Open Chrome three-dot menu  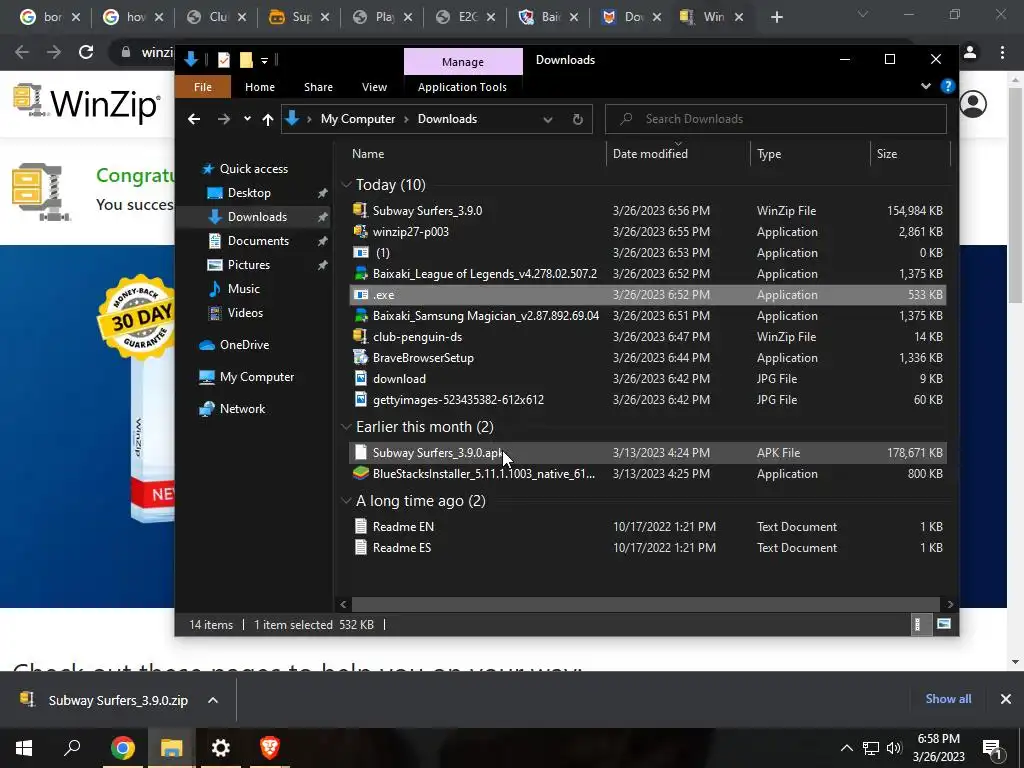point(1002,52)
